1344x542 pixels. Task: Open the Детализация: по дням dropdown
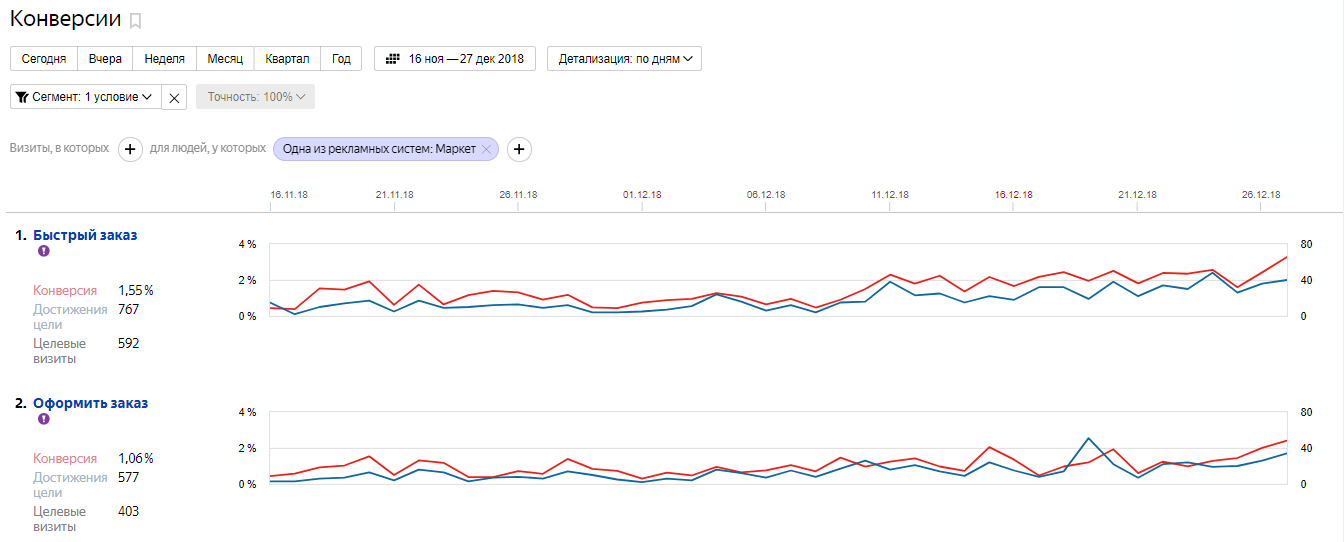tap(624, 59)
